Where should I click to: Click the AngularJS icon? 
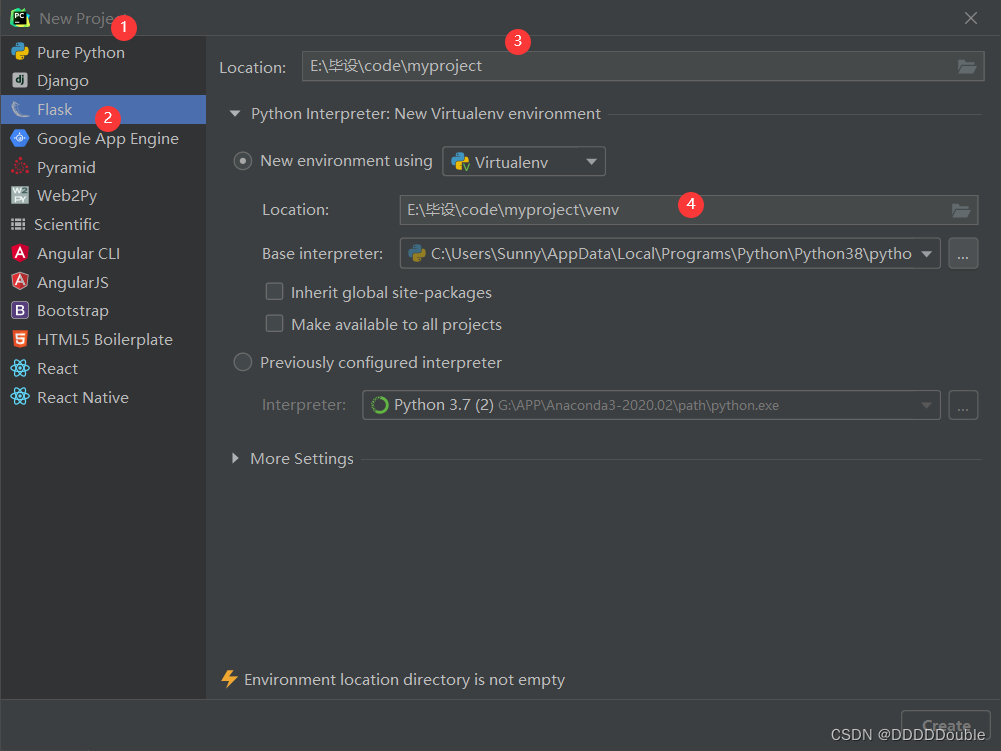coord(20,282)
